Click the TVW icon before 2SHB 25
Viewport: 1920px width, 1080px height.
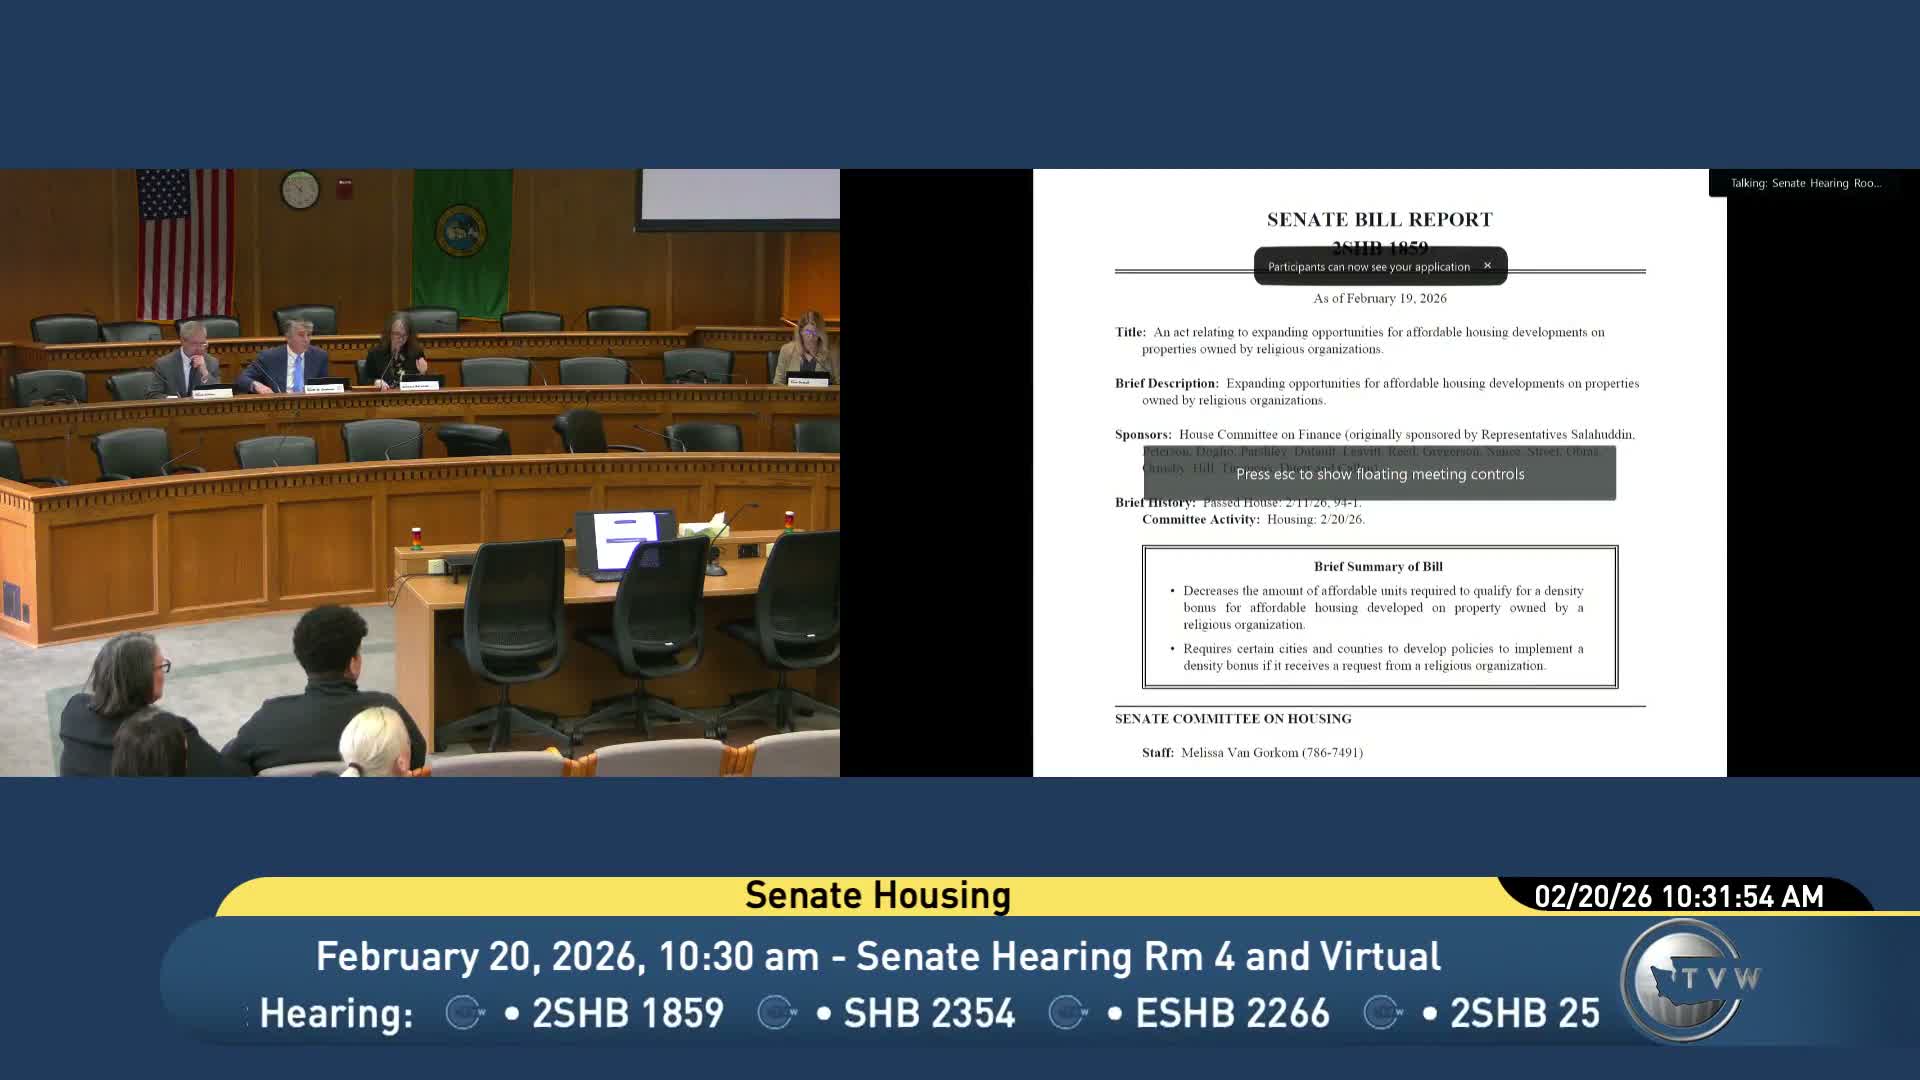click(x=1383, y=1012)
